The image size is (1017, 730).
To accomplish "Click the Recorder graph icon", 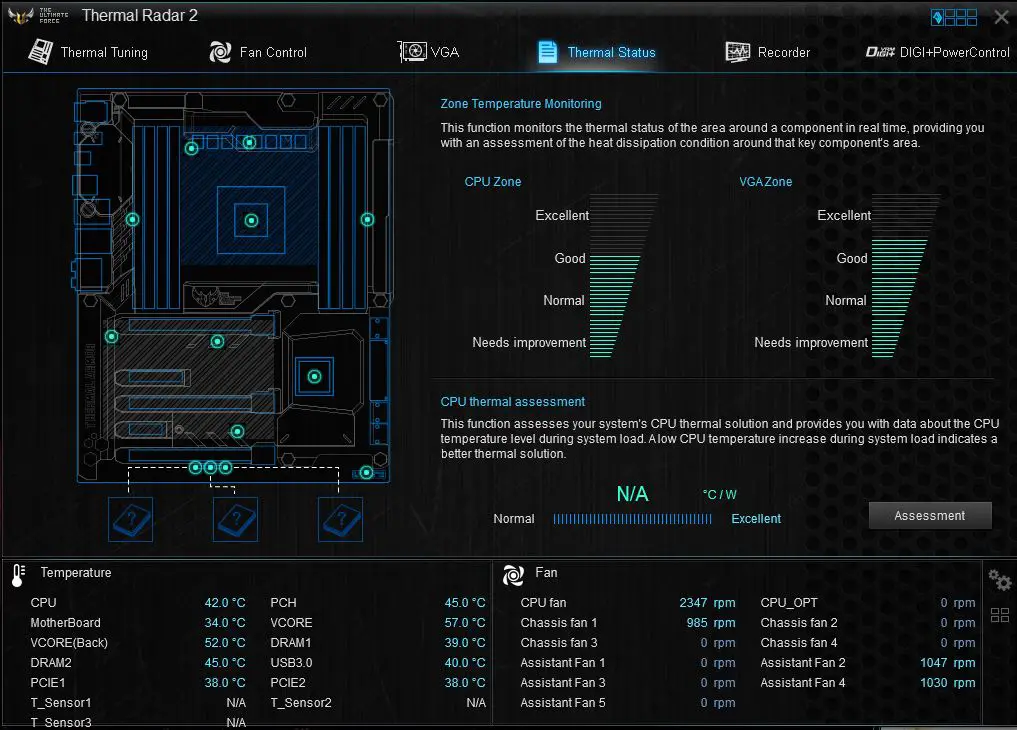I will click(737, 52).
